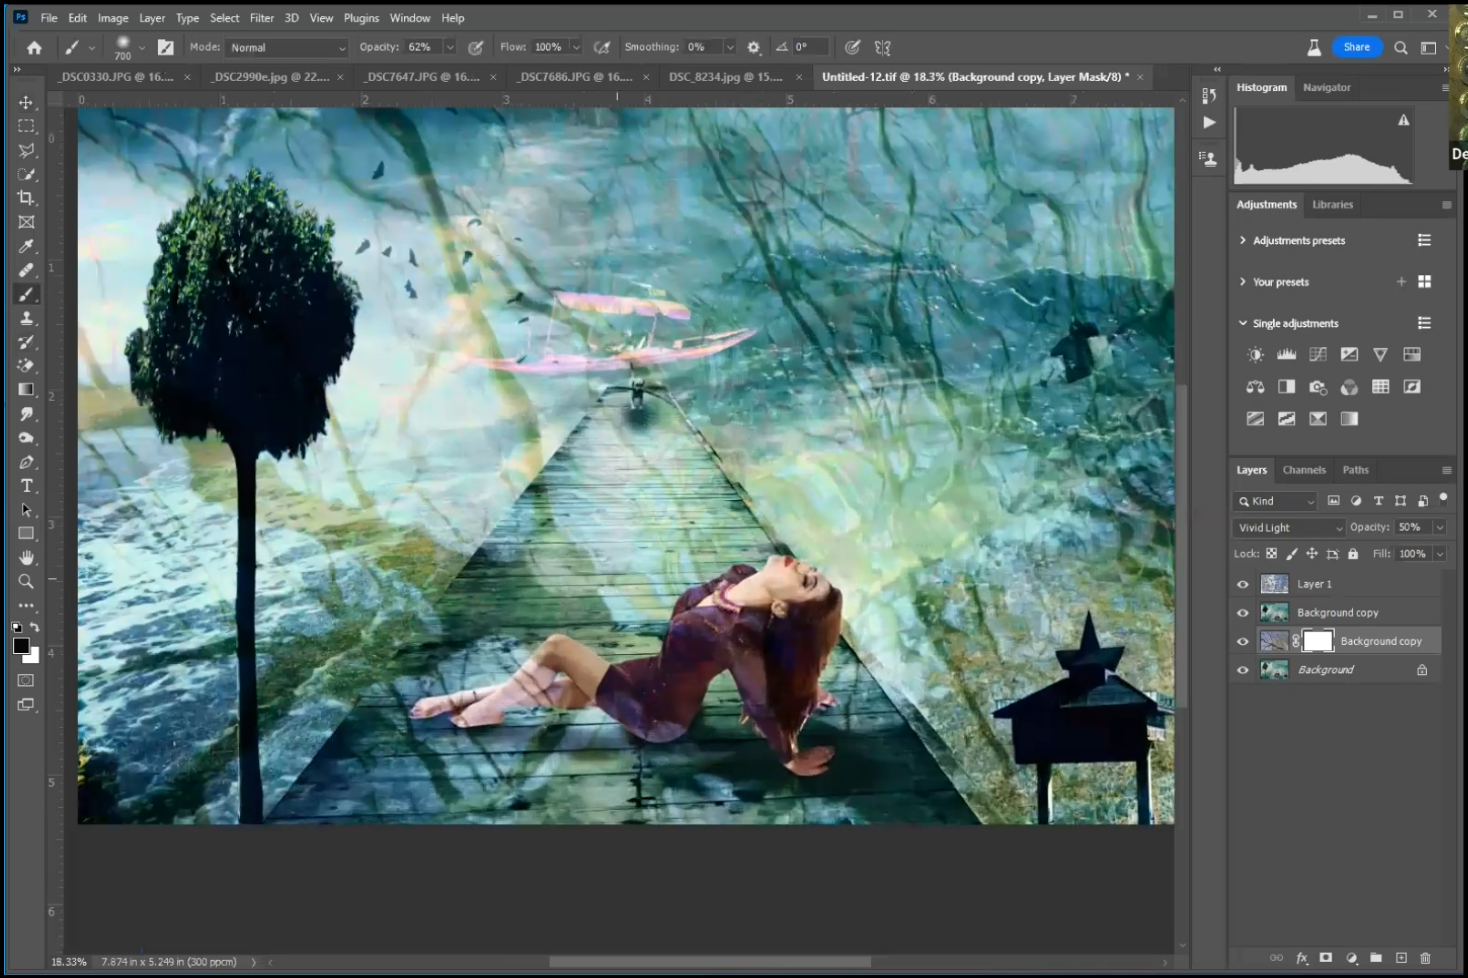Click the delete layer trash icon

point(1425,958)
